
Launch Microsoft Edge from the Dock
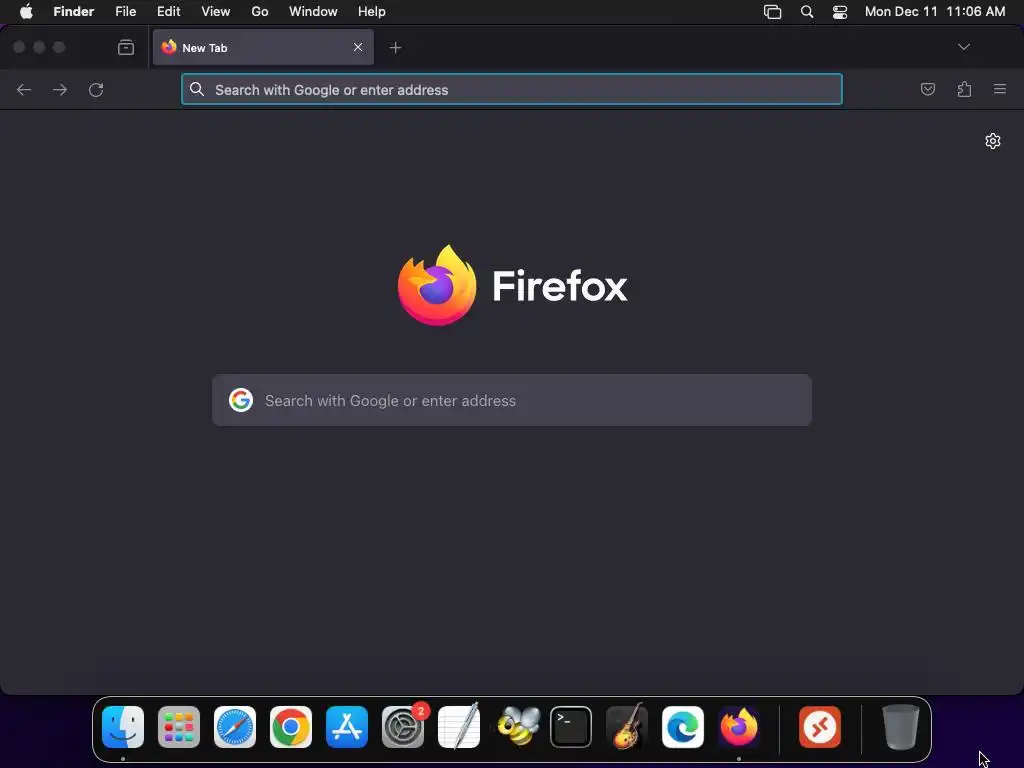[683, 727]
